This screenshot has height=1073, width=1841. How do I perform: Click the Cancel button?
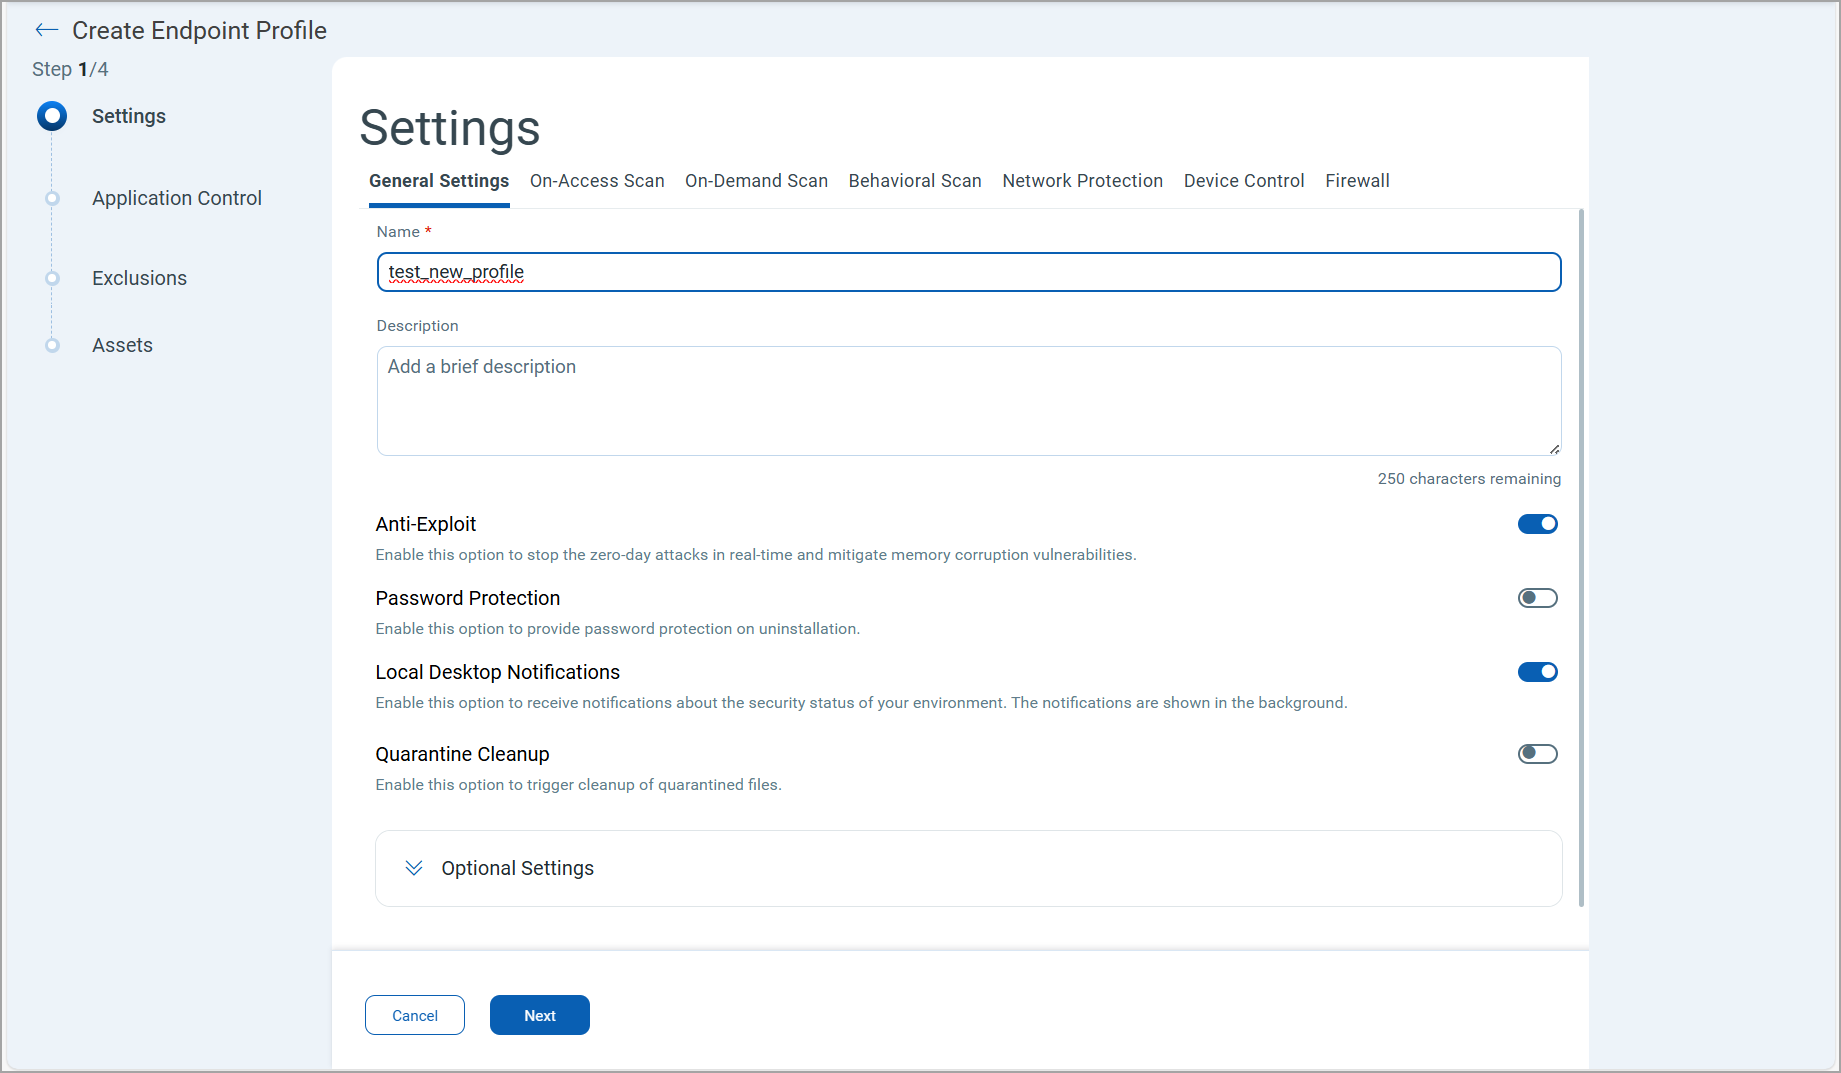tap(415, 1015)
